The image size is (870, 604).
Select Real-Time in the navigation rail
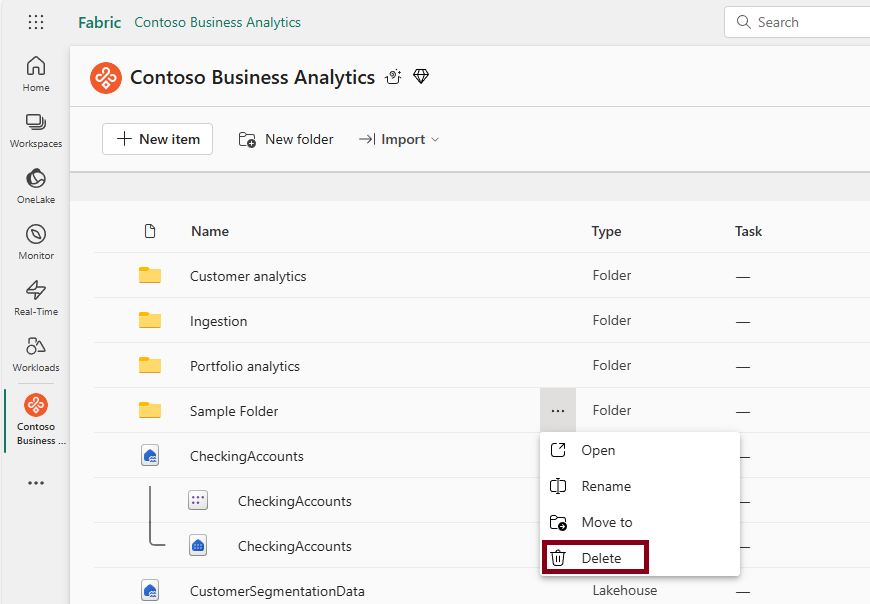click(x=35, y=296)
